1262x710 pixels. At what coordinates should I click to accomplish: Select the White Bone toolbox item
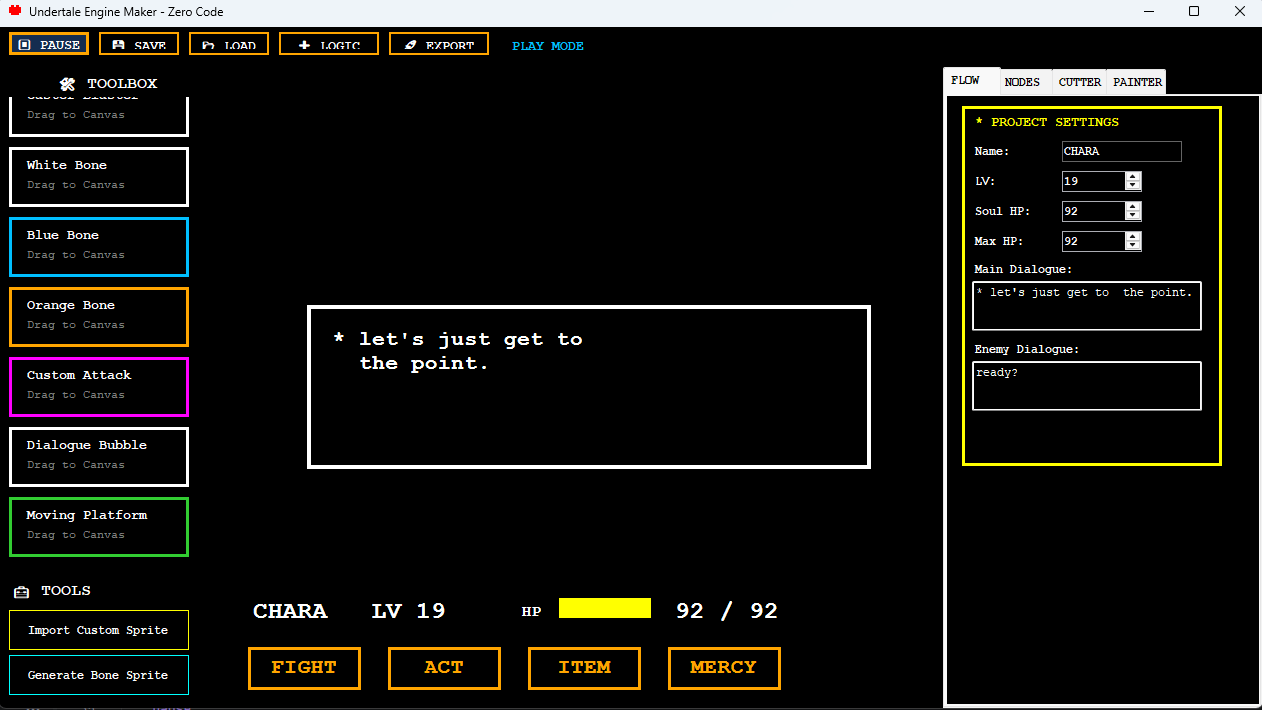(99, 177)
